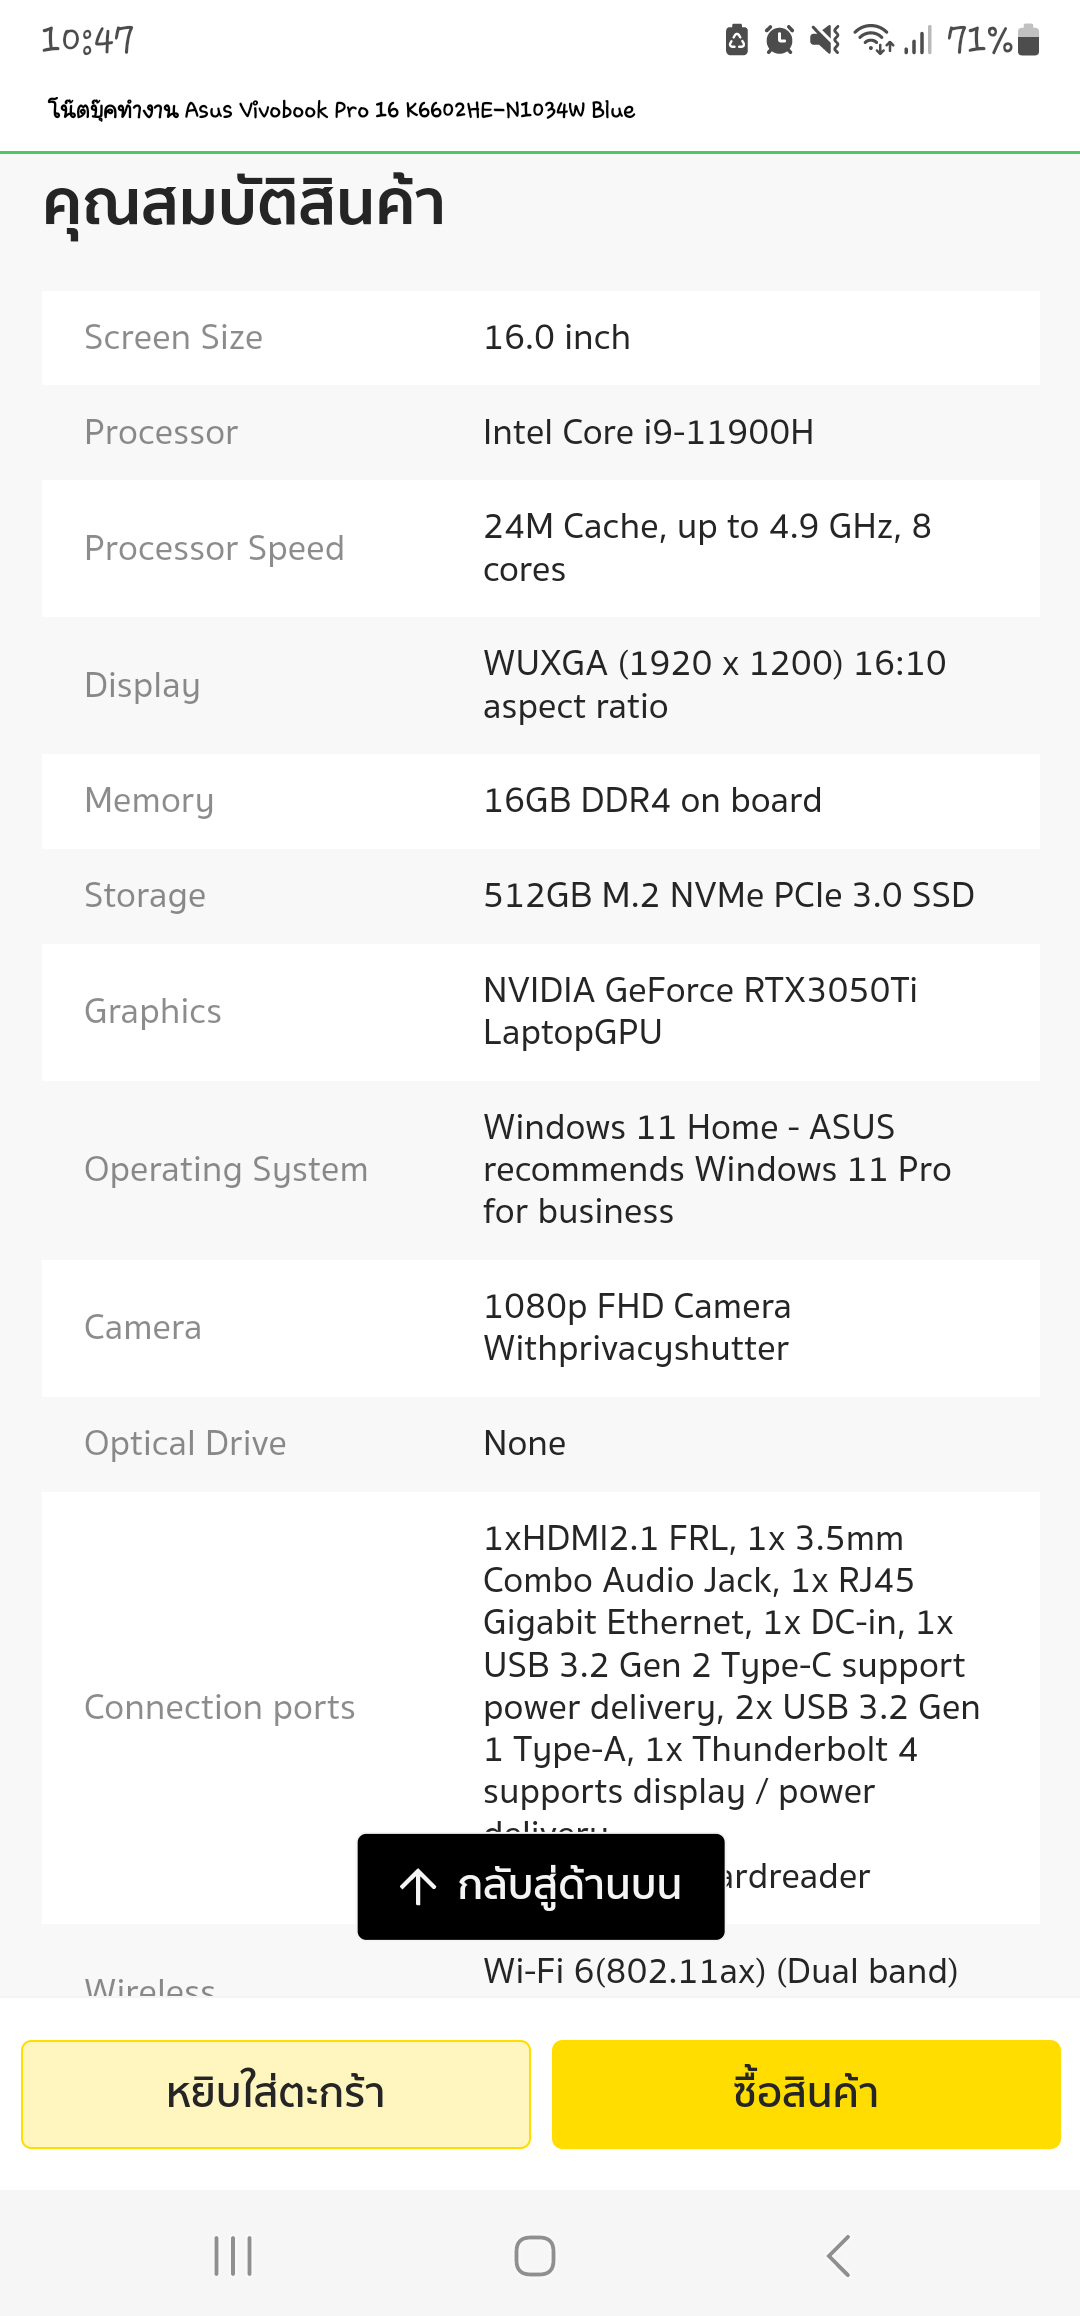Tap the Android back arrow icon
The height and width of the screenshot is (2316, 1080).
point(838,2256)
